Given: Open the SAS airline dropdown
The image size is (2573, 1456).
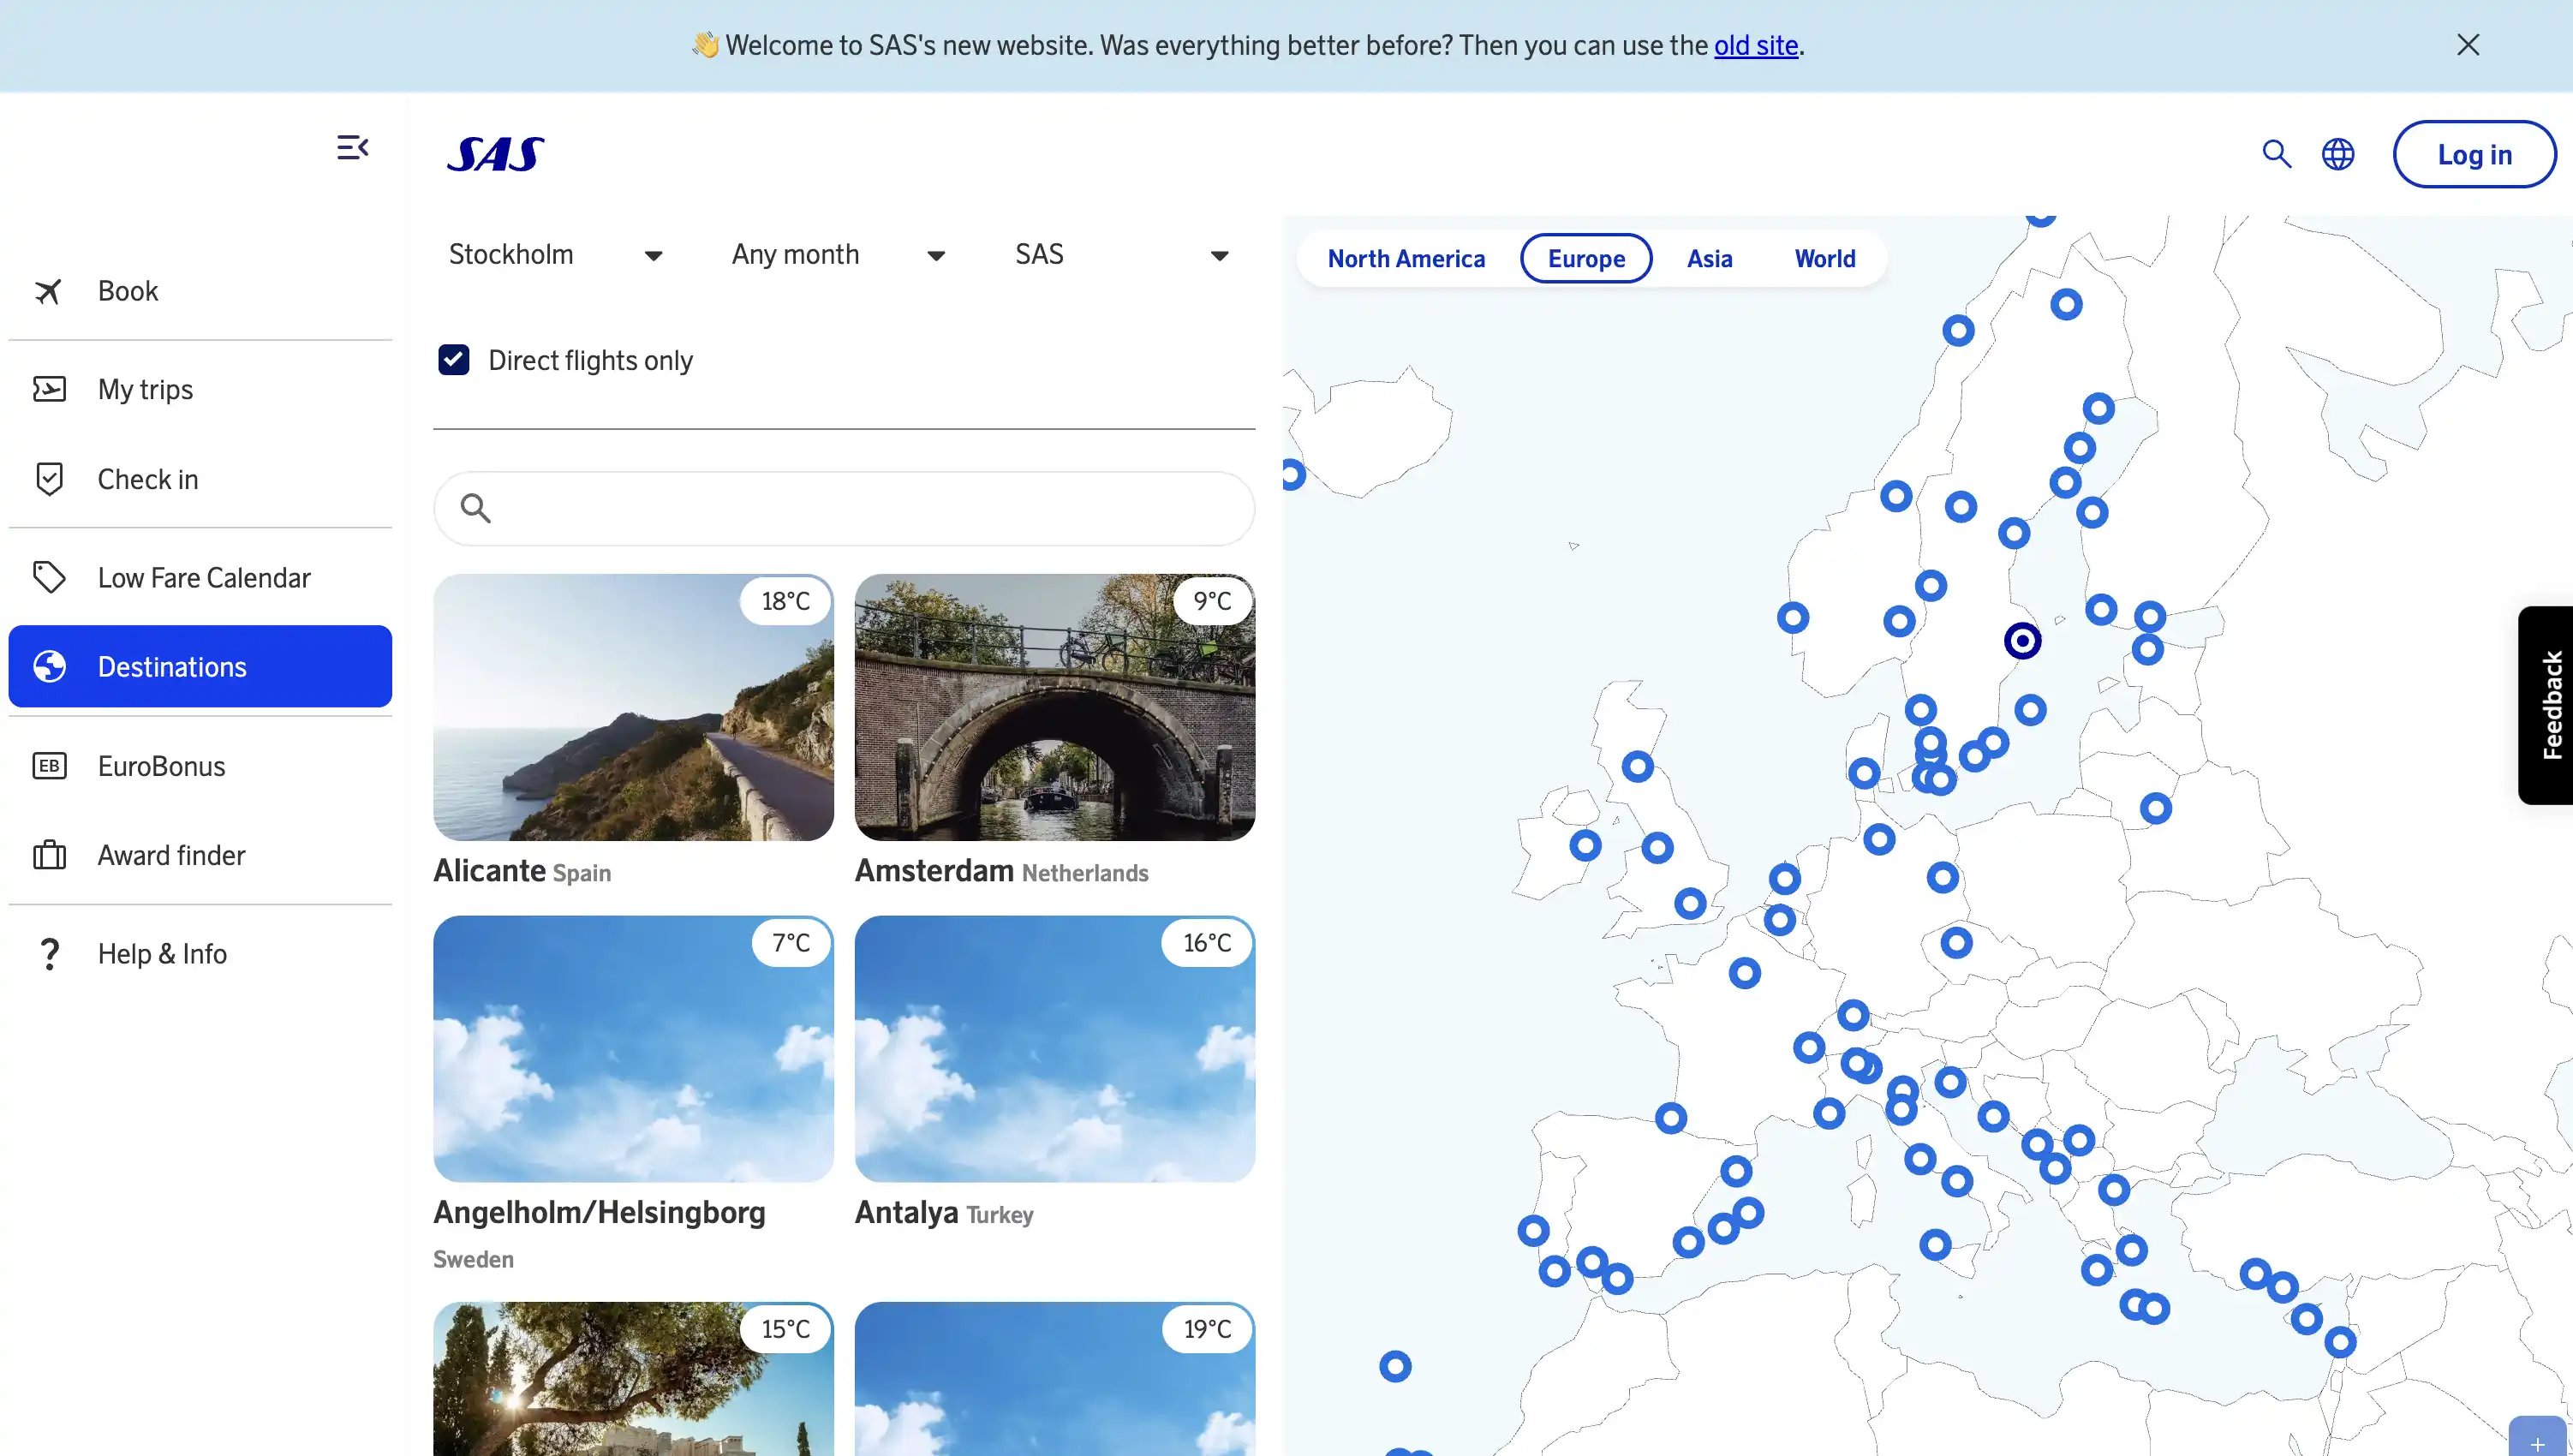Looking at the screenshot, I should click(x=1122, y=255).
